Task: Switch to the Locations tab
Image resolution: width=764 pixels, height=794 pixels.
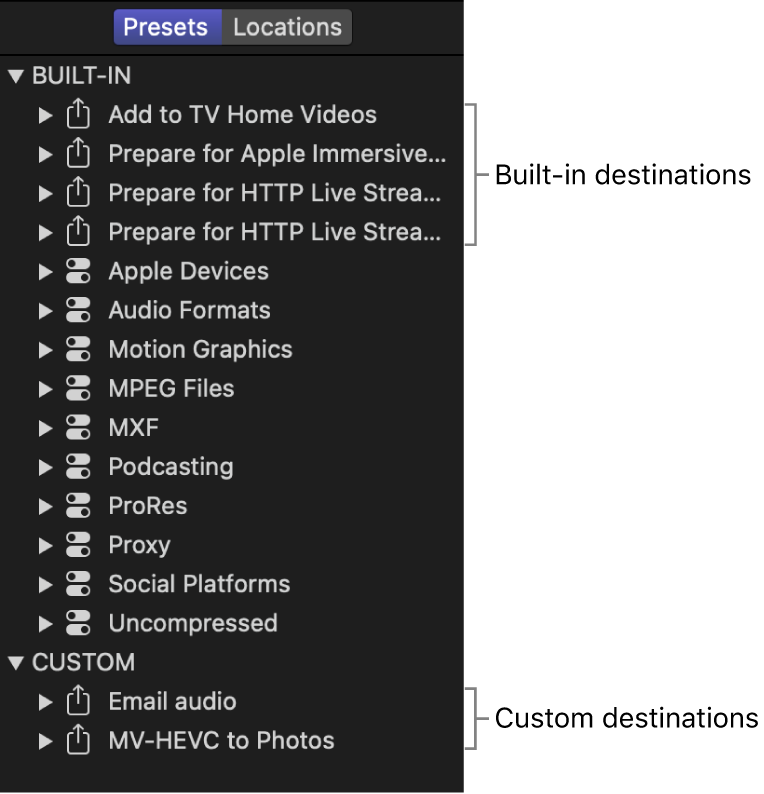Action: point(287,27)
